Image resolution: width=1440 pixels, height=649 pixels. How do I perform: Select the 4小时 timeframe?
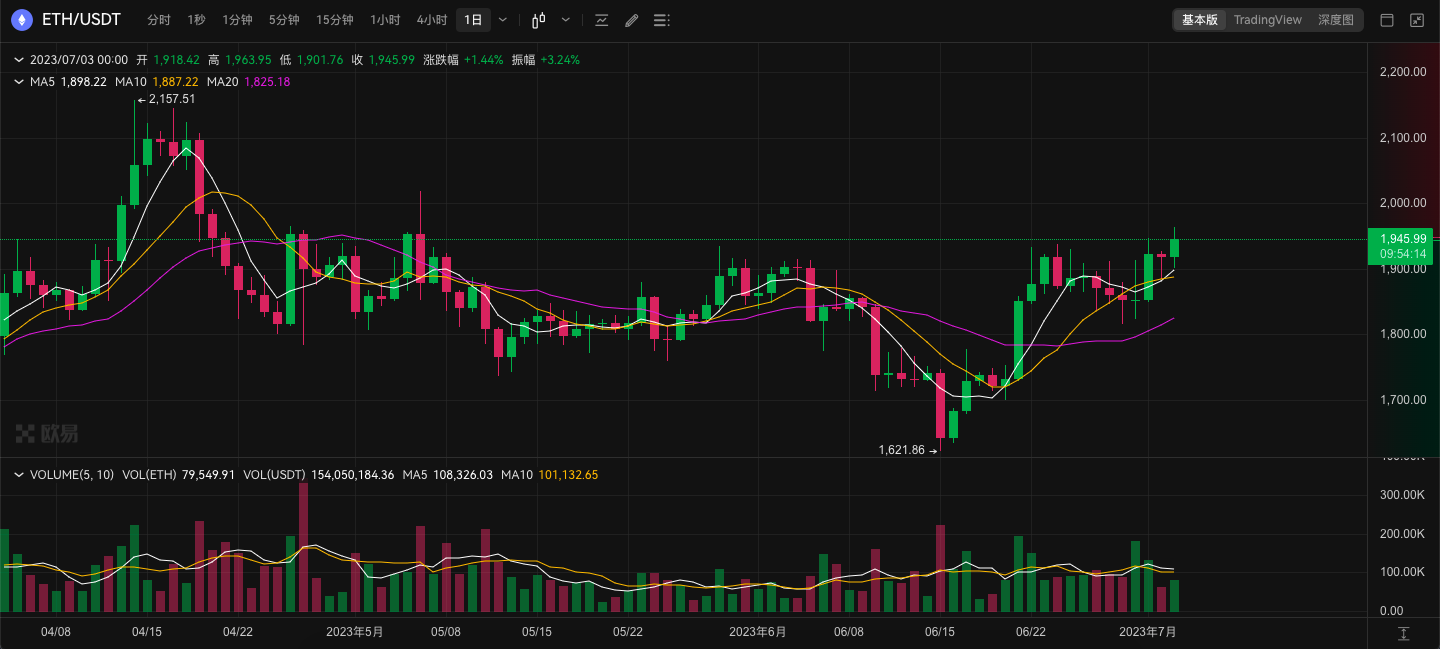(x=430, y=19)
